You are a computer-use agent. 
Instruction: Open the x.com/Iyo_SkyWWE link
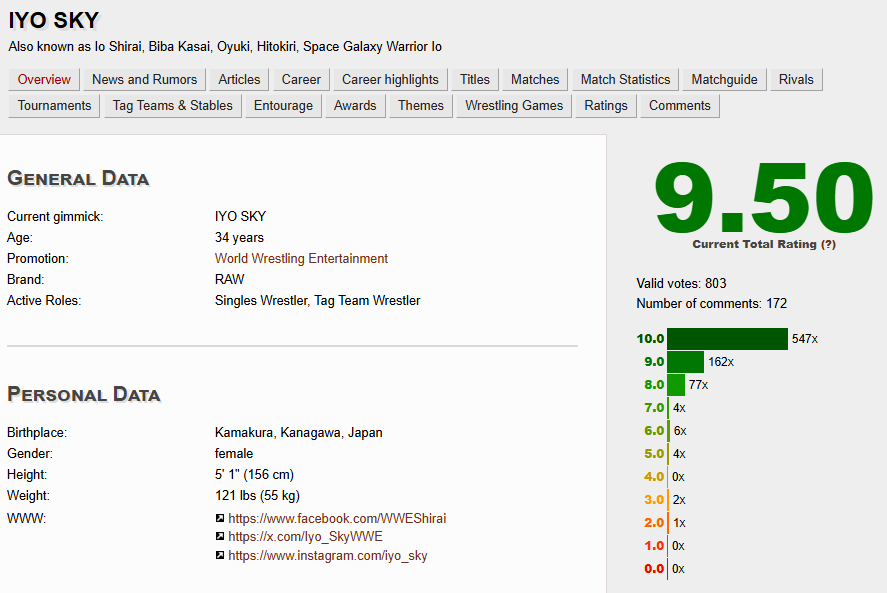(305, 536)
